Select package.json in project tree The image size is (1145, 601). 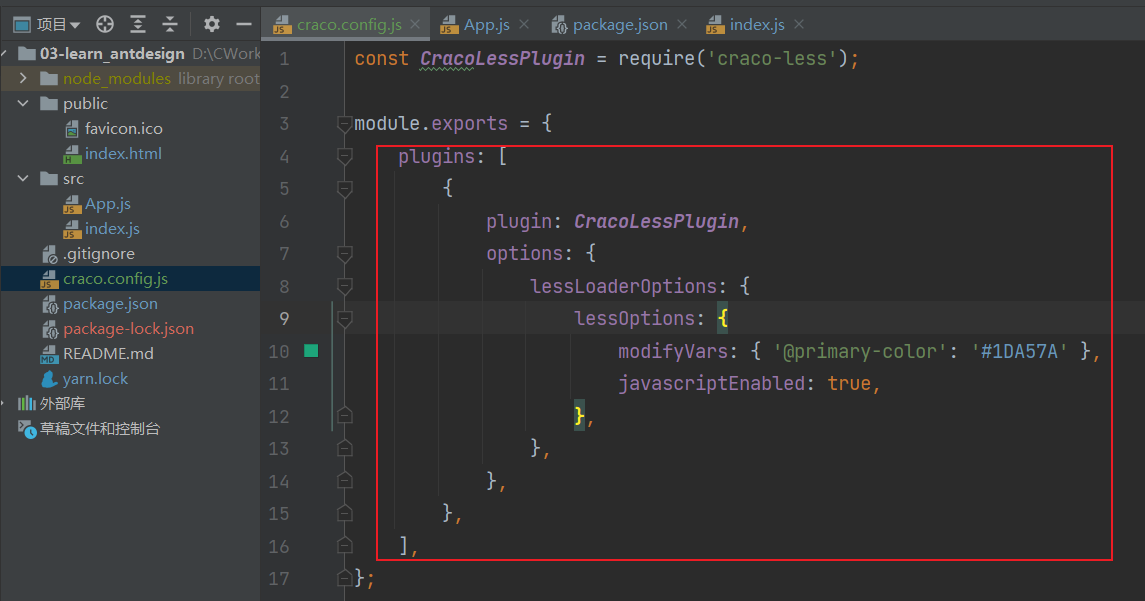tap(110, 303)
